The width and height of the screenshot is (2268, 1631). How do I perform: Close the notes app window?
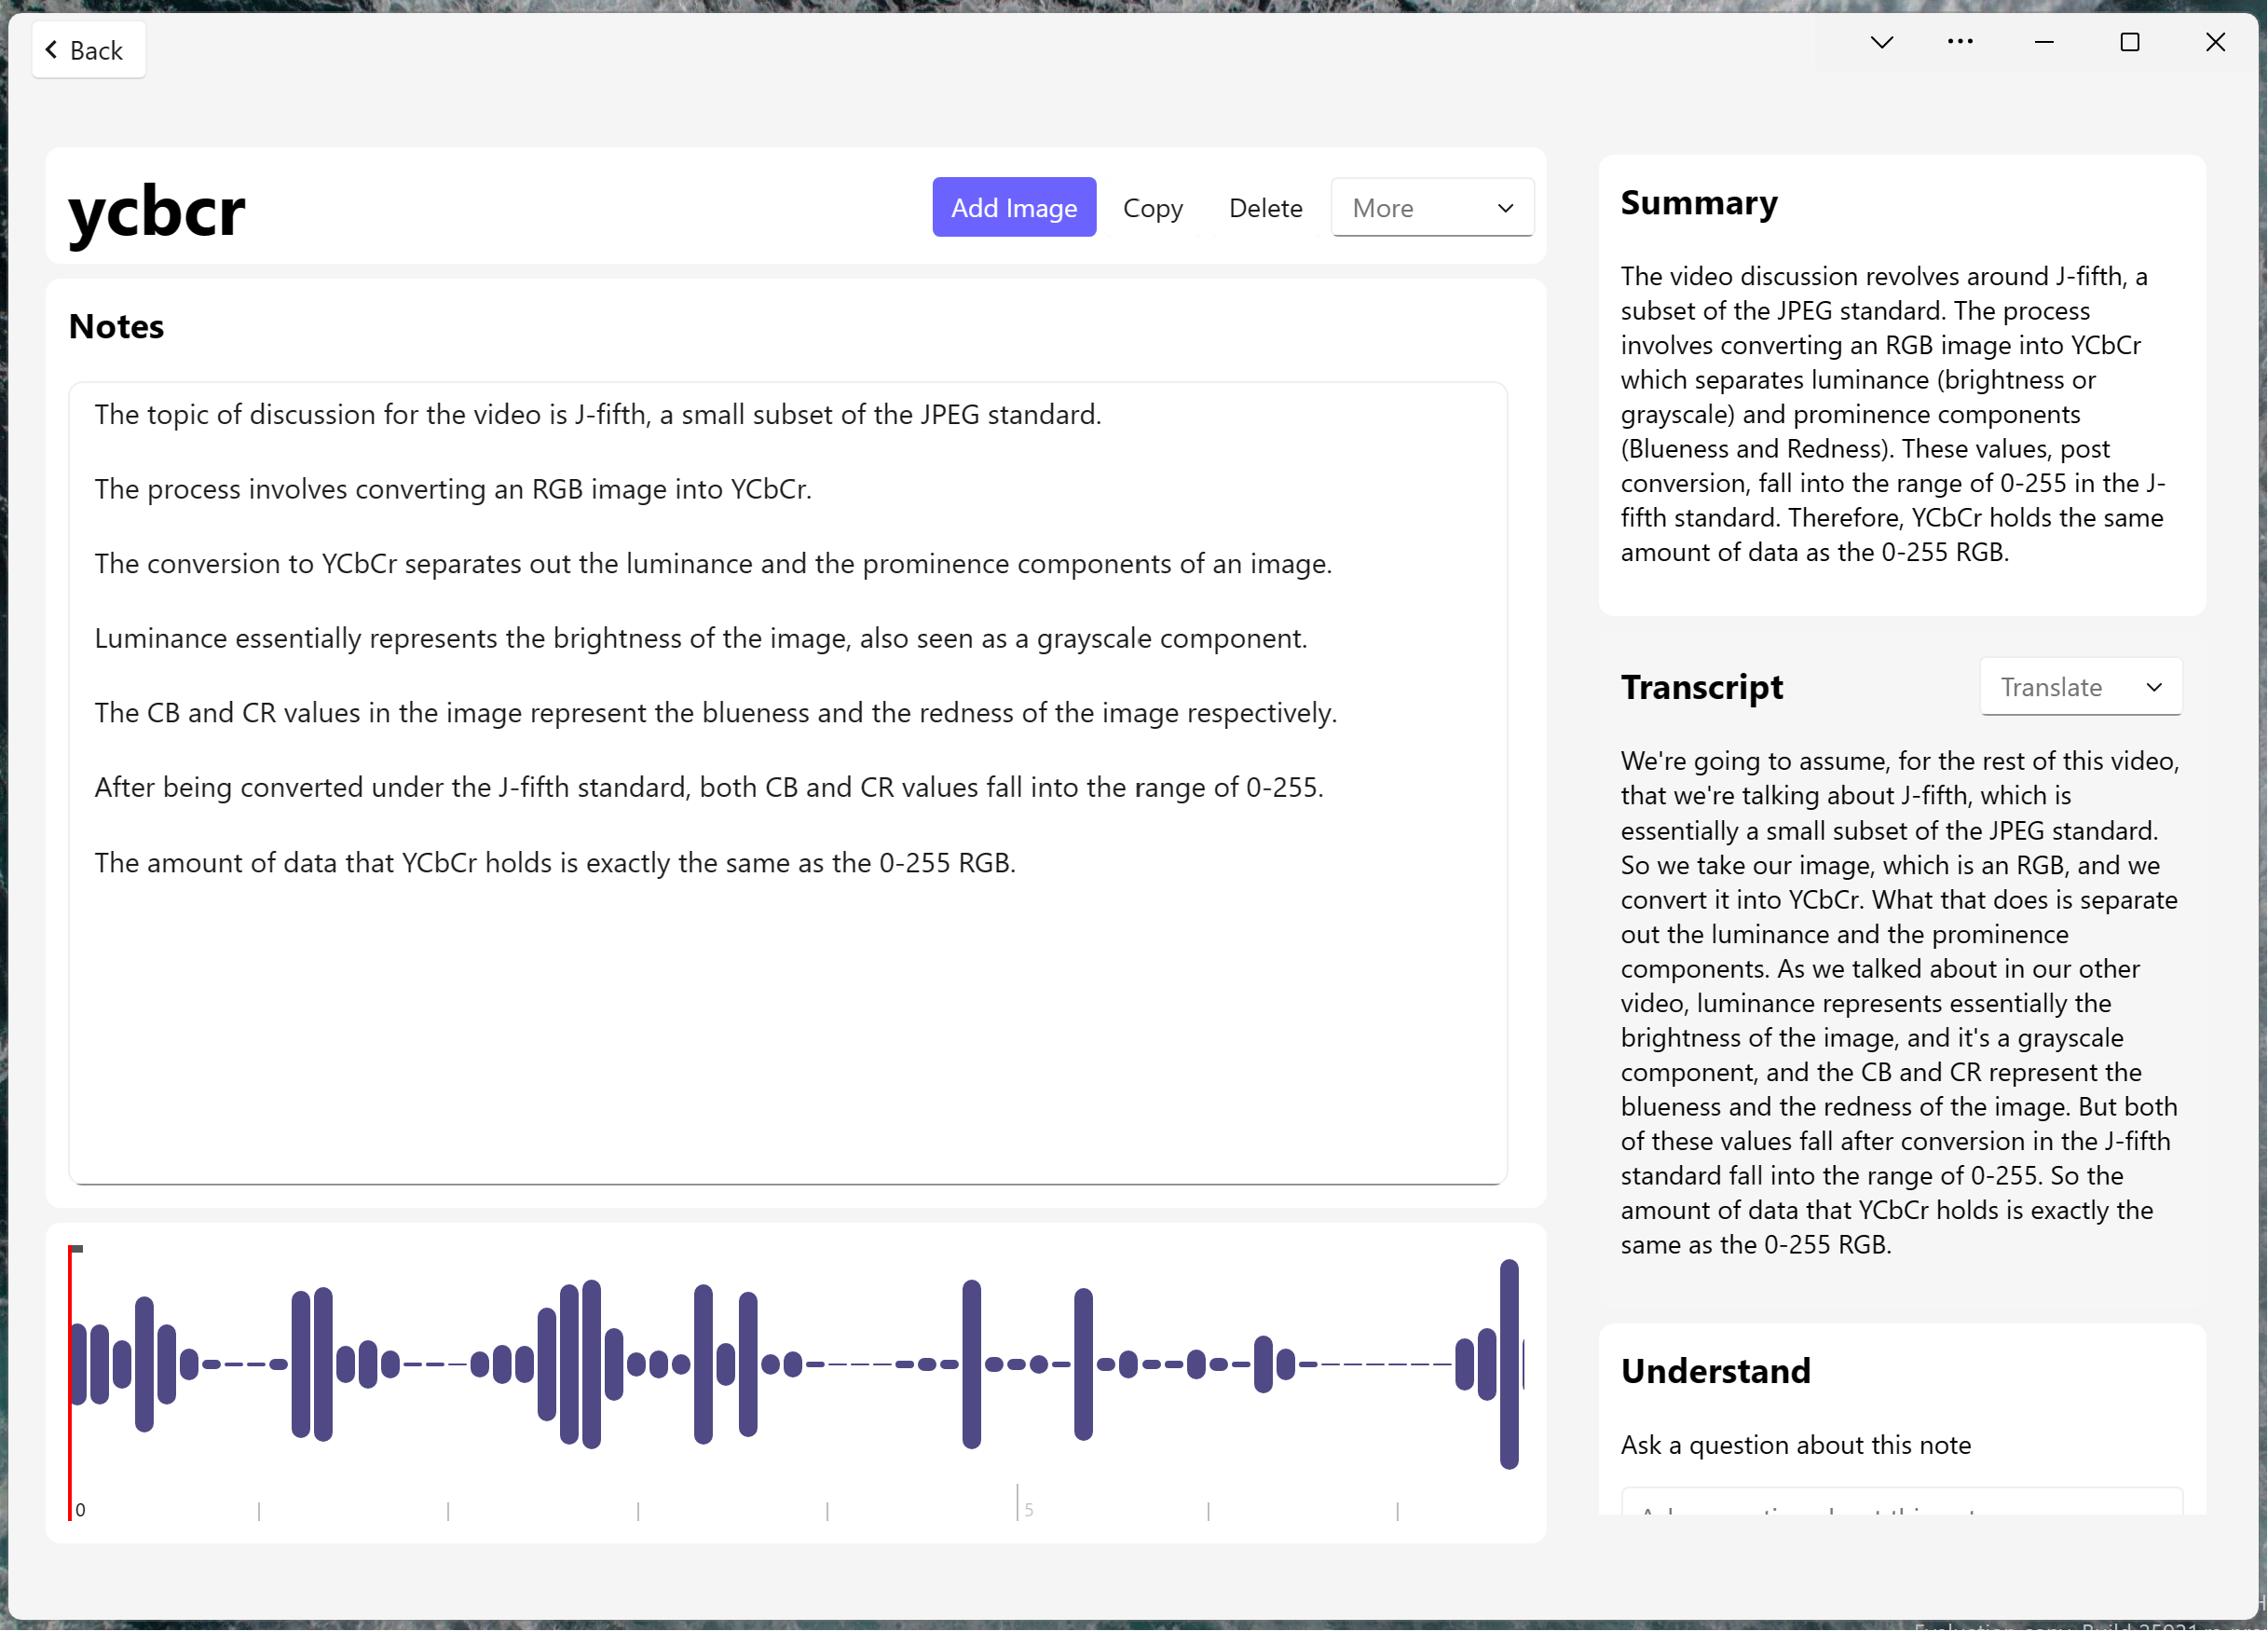point(2215,42)
